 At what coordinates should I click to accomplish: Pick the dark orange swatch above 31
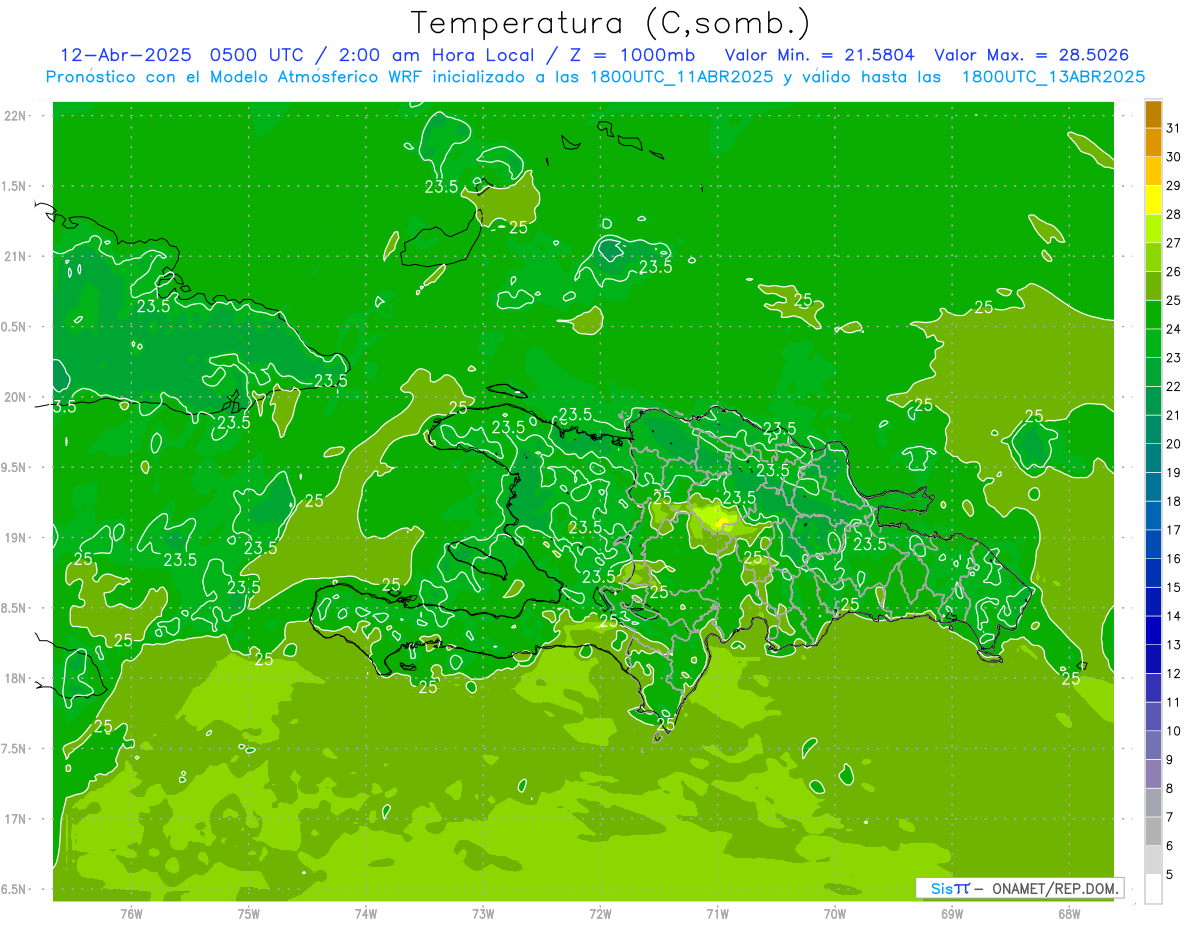[x=1153, y=114]
